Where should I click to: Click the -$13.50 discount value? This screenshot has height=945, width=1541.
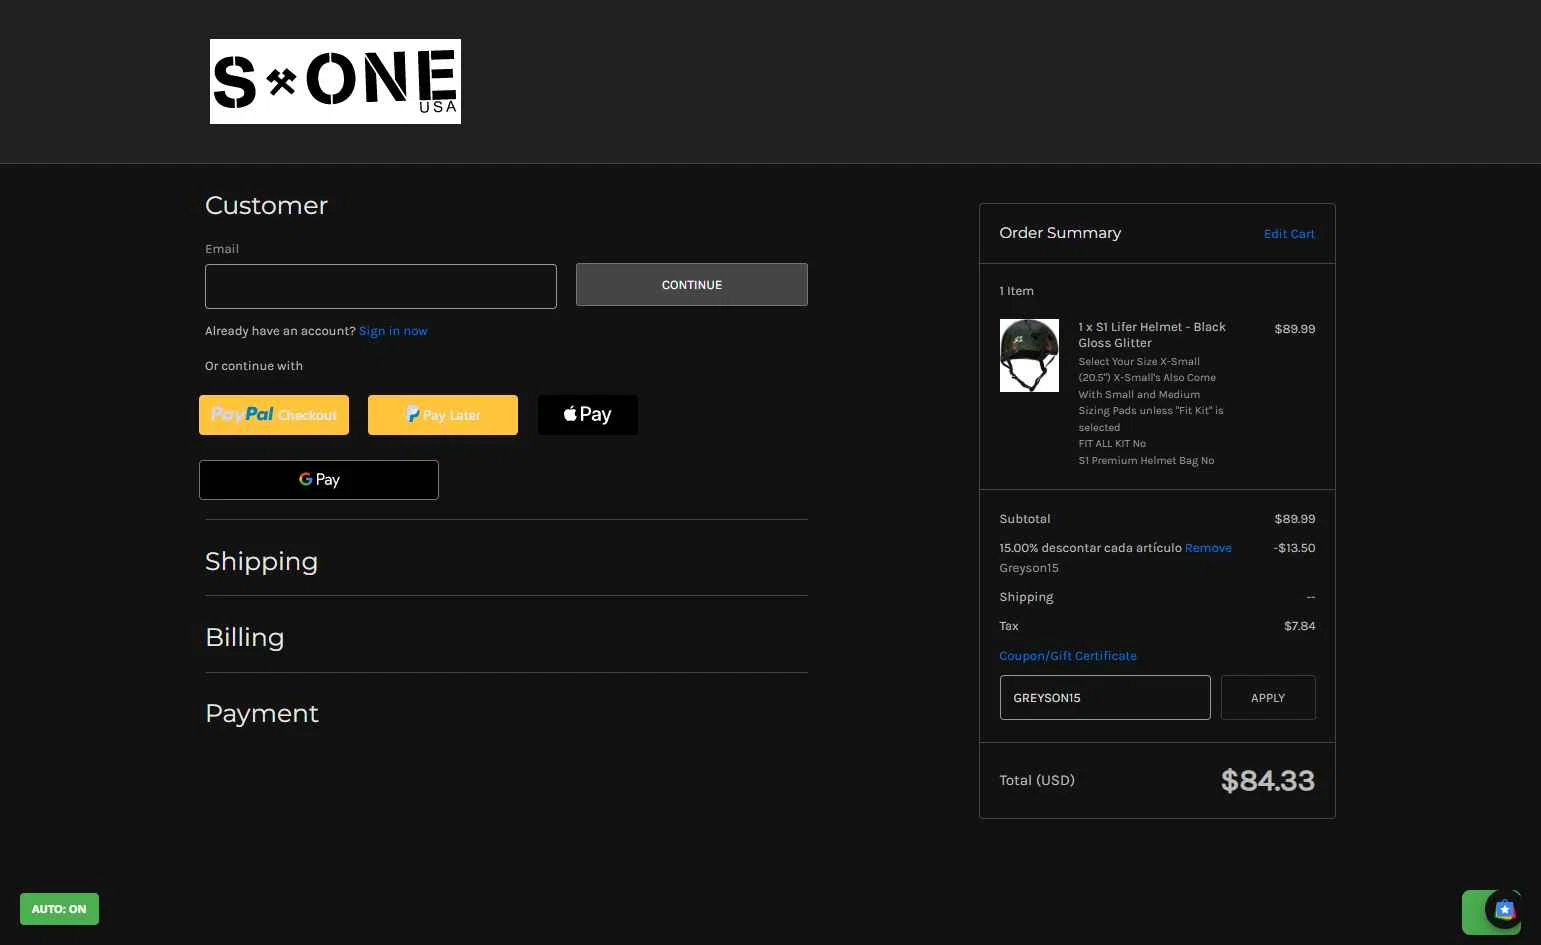(1295, 548)
